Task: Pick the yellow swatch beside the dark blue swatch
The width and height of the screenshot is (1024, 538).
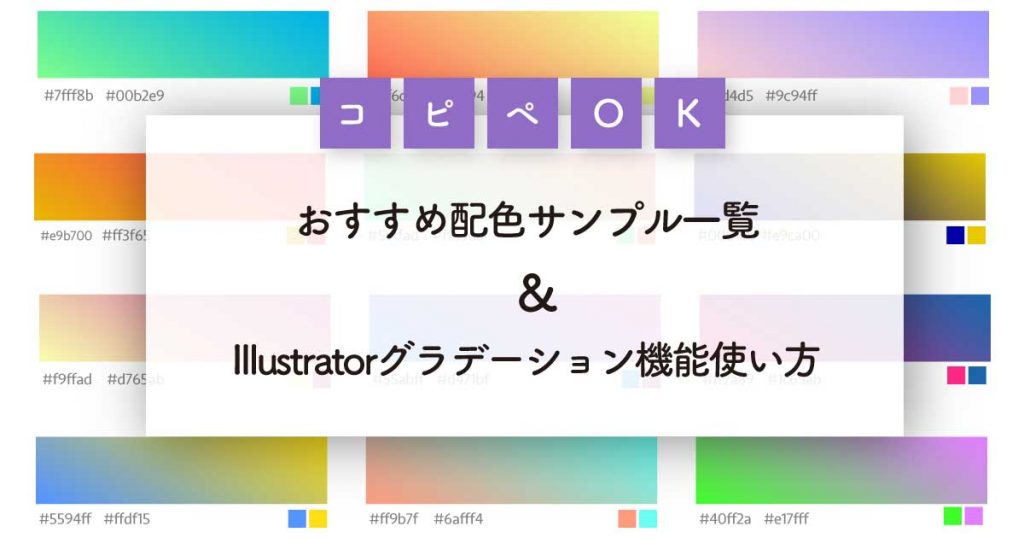Action: pyautogui.click(x=976, y=235)
